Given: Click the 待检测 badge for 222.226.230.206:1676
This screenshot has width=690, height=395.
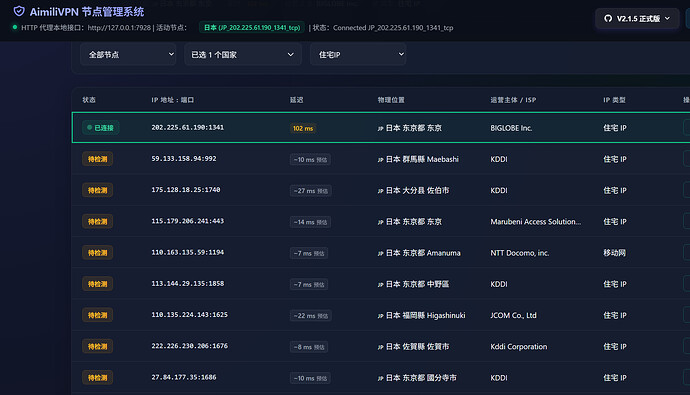Looking at the screenshot, I should (97, 347).
